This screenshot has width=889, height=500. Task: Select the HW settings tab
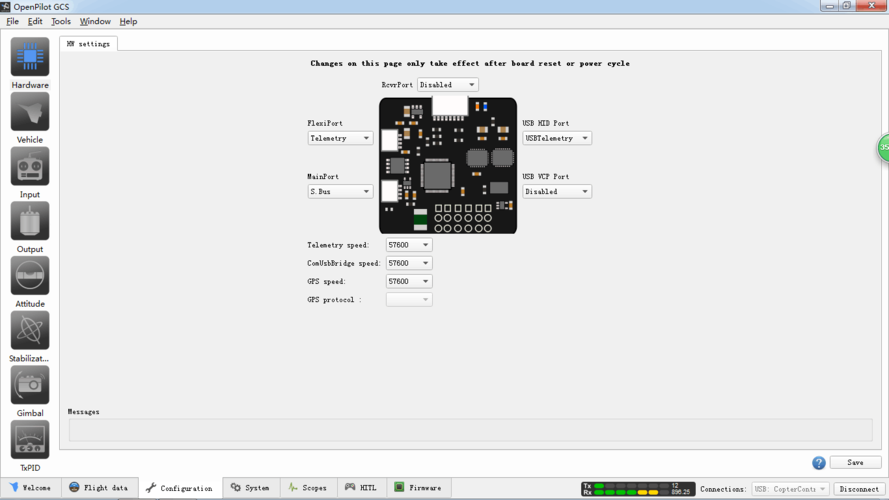tap(88, 44)
